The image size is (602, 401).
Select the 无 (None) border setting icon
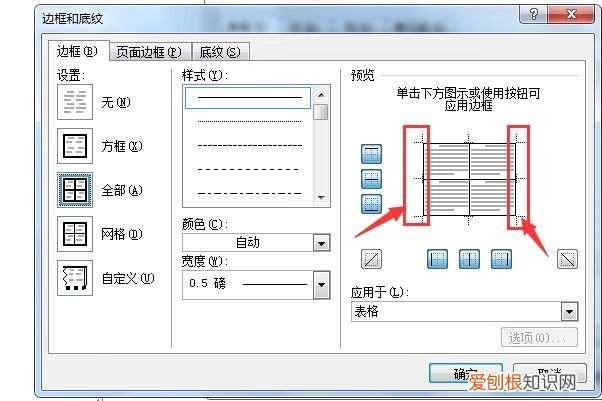click(75, 102)
